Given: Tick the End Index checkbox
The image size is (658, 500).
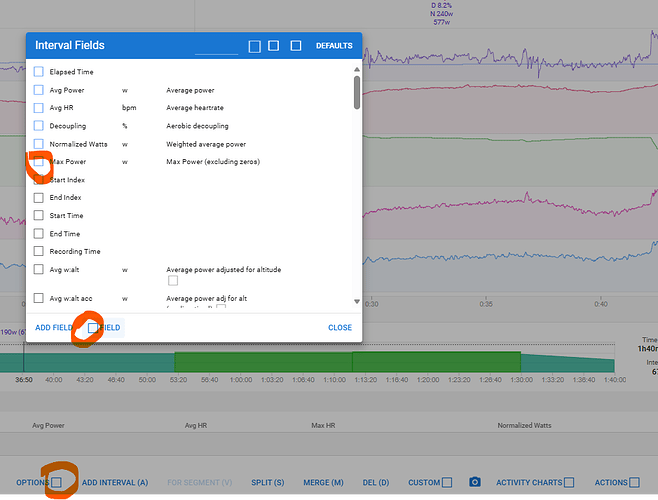Looking at the screenshot, I should point(39,197).
